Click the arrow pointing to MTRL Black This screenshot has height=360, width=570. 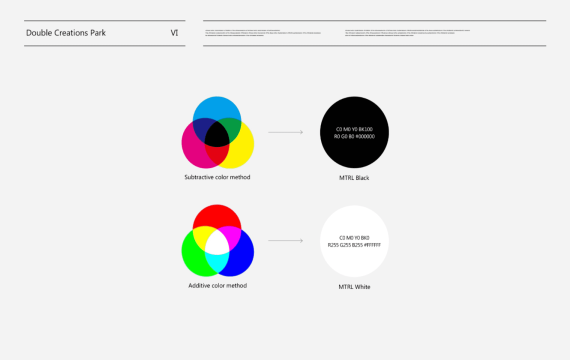point(286,132)
